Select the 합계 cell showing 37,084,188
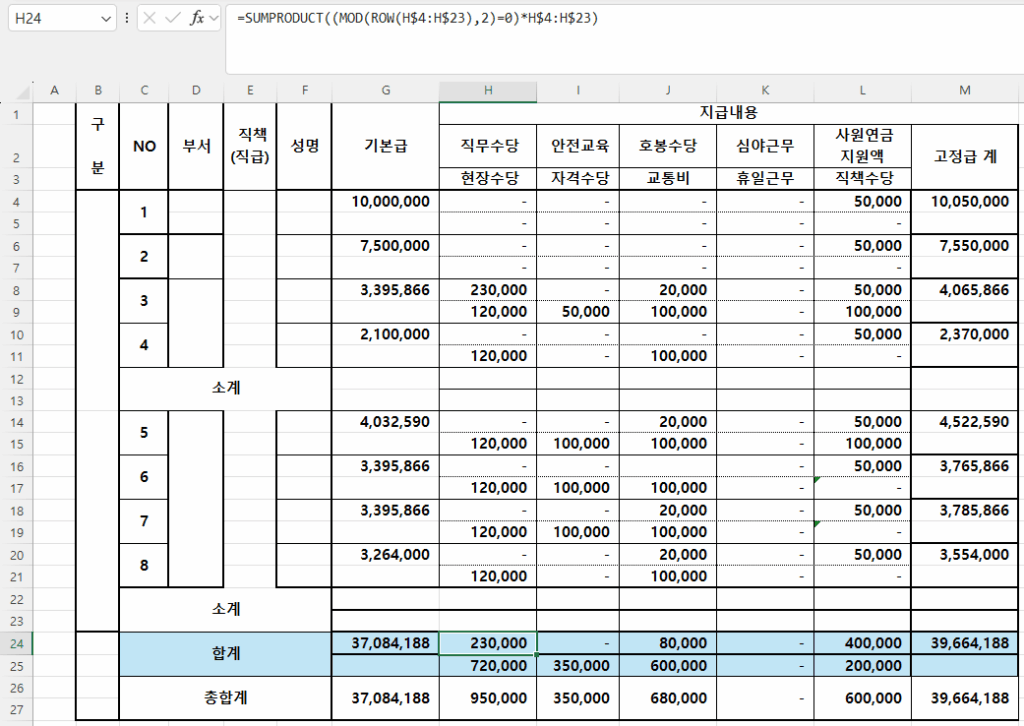 (x=385, y=644)
